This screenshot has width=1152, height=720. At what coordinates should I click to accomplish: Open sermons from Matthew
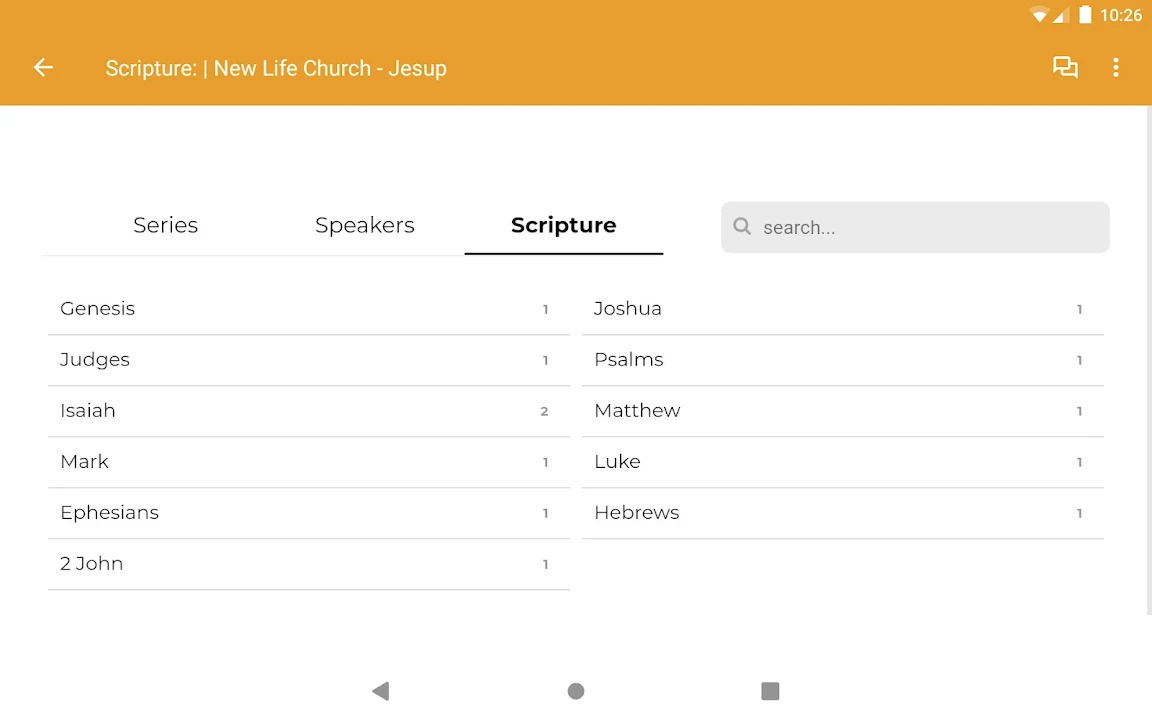842,411
